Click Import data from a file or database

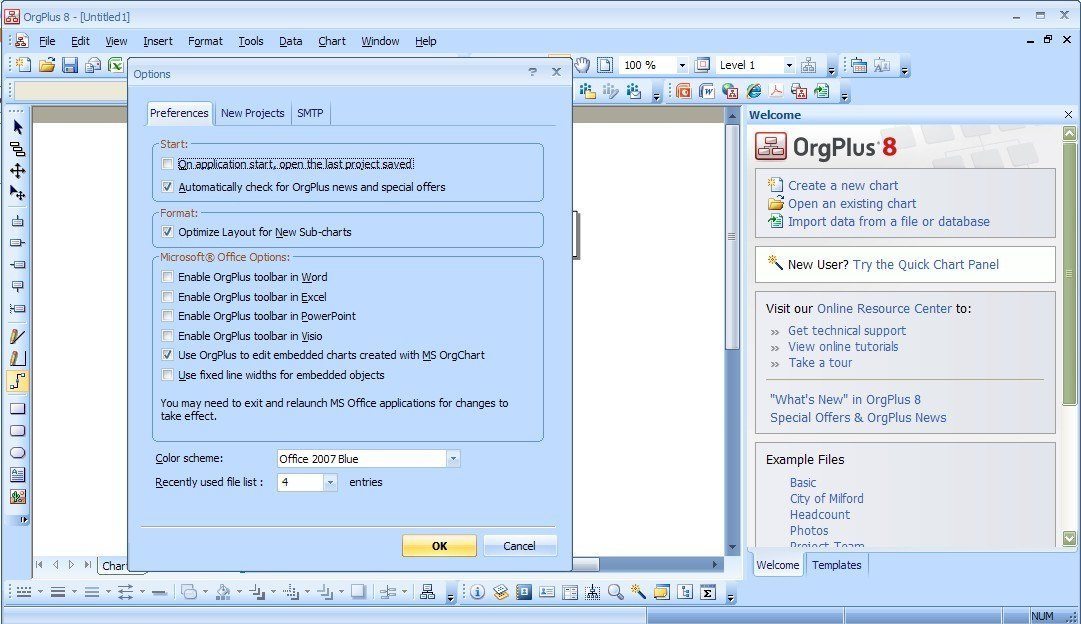[x=889, y=221]
